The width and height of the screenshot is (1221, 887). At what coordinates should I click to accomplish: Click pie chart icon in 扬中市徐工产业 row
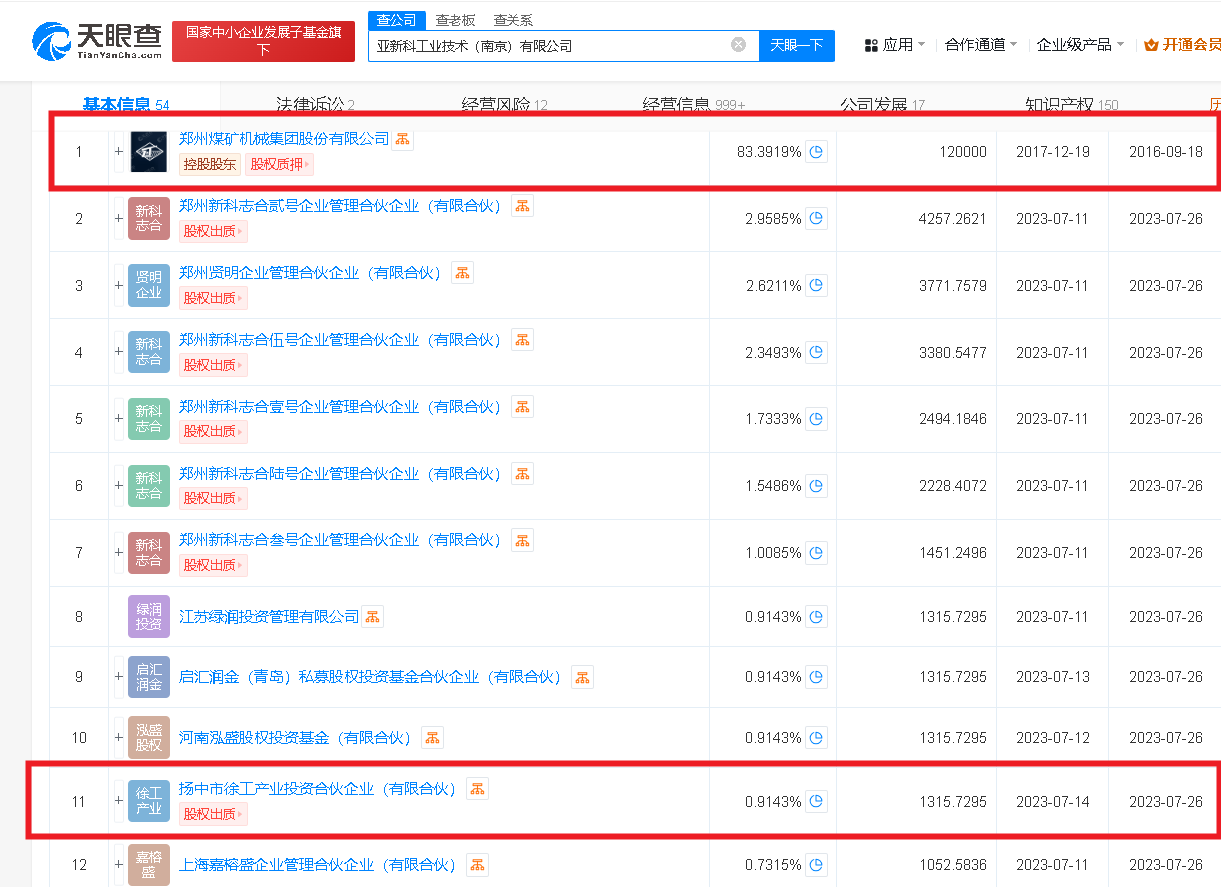(x=817, y=801)
